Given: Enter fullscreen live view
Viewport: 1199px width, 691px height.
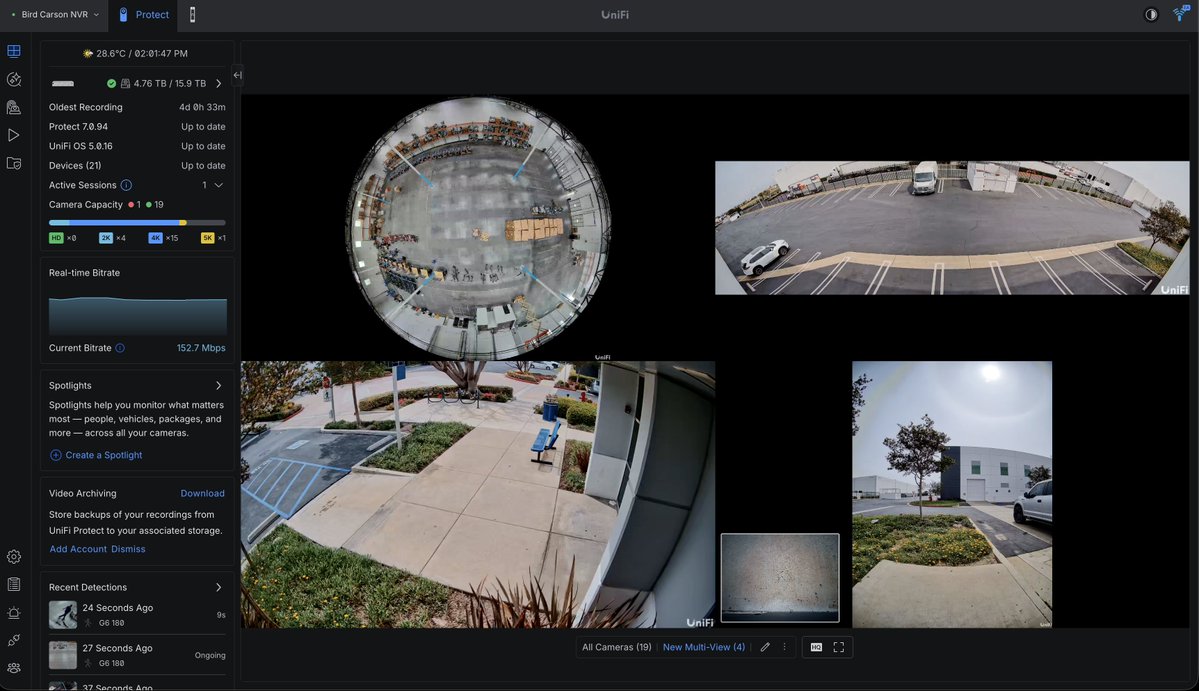Looking at the screenshot, I should tap(839, 647).
